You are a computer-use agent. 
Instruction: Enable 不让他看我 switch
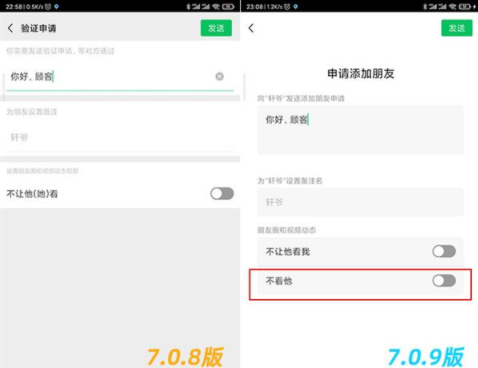click(x=444, y=251)
